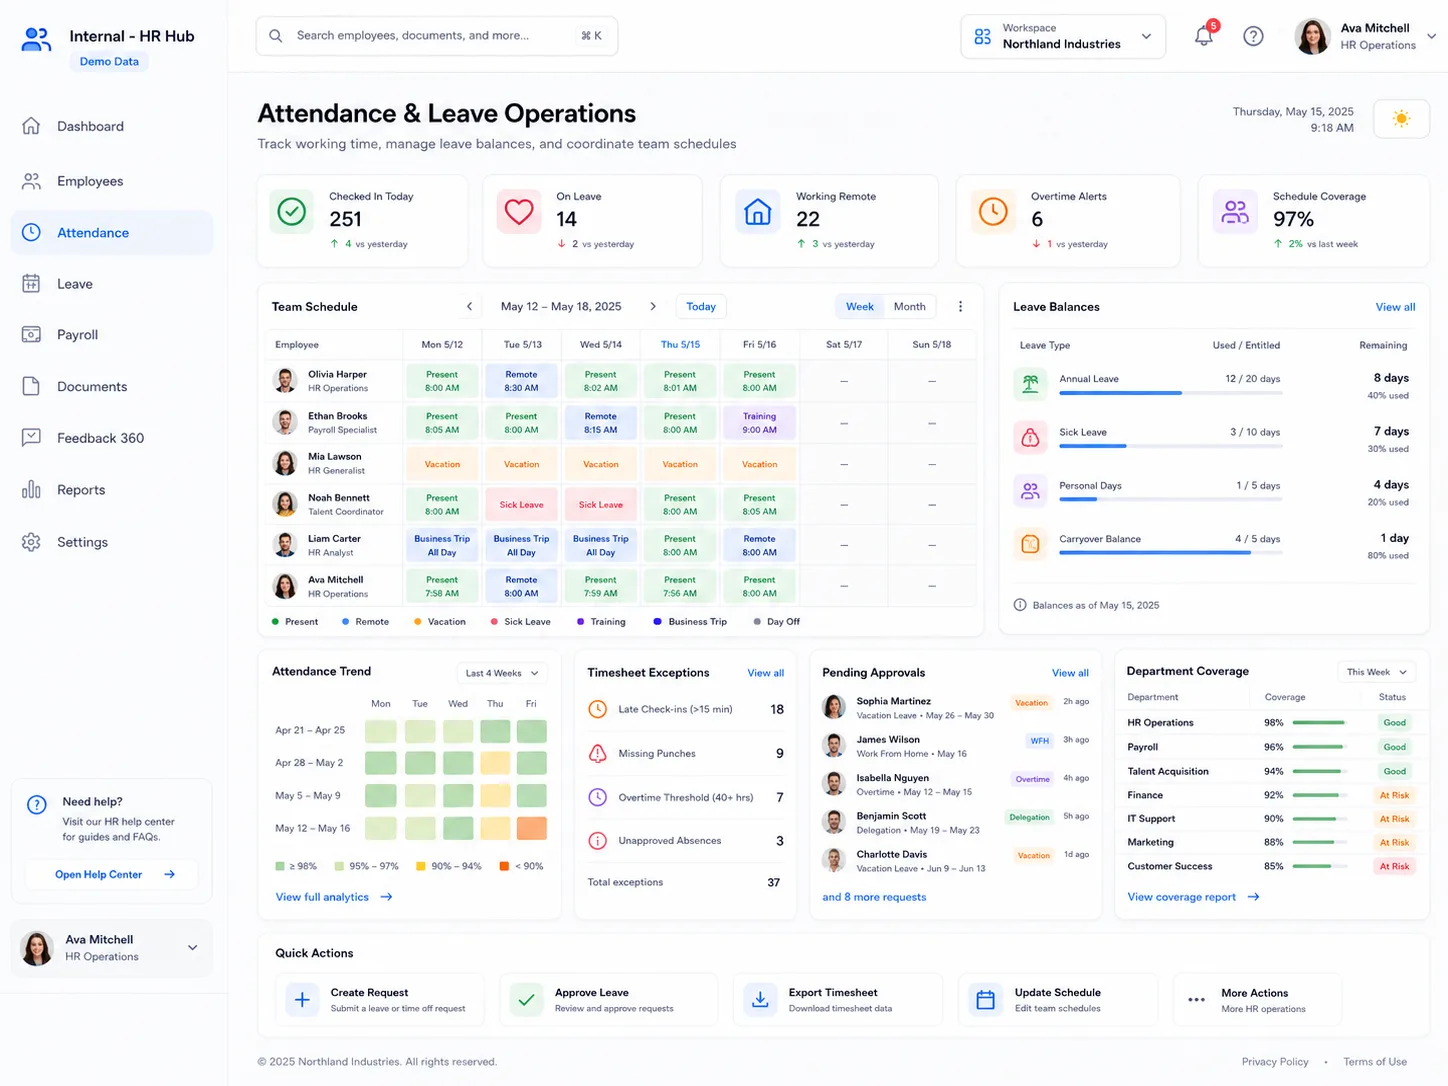This screenshot has height=1086, width=1448.
Task: Click the Overtime Threshold clock icon
Action: coord(597,797)
